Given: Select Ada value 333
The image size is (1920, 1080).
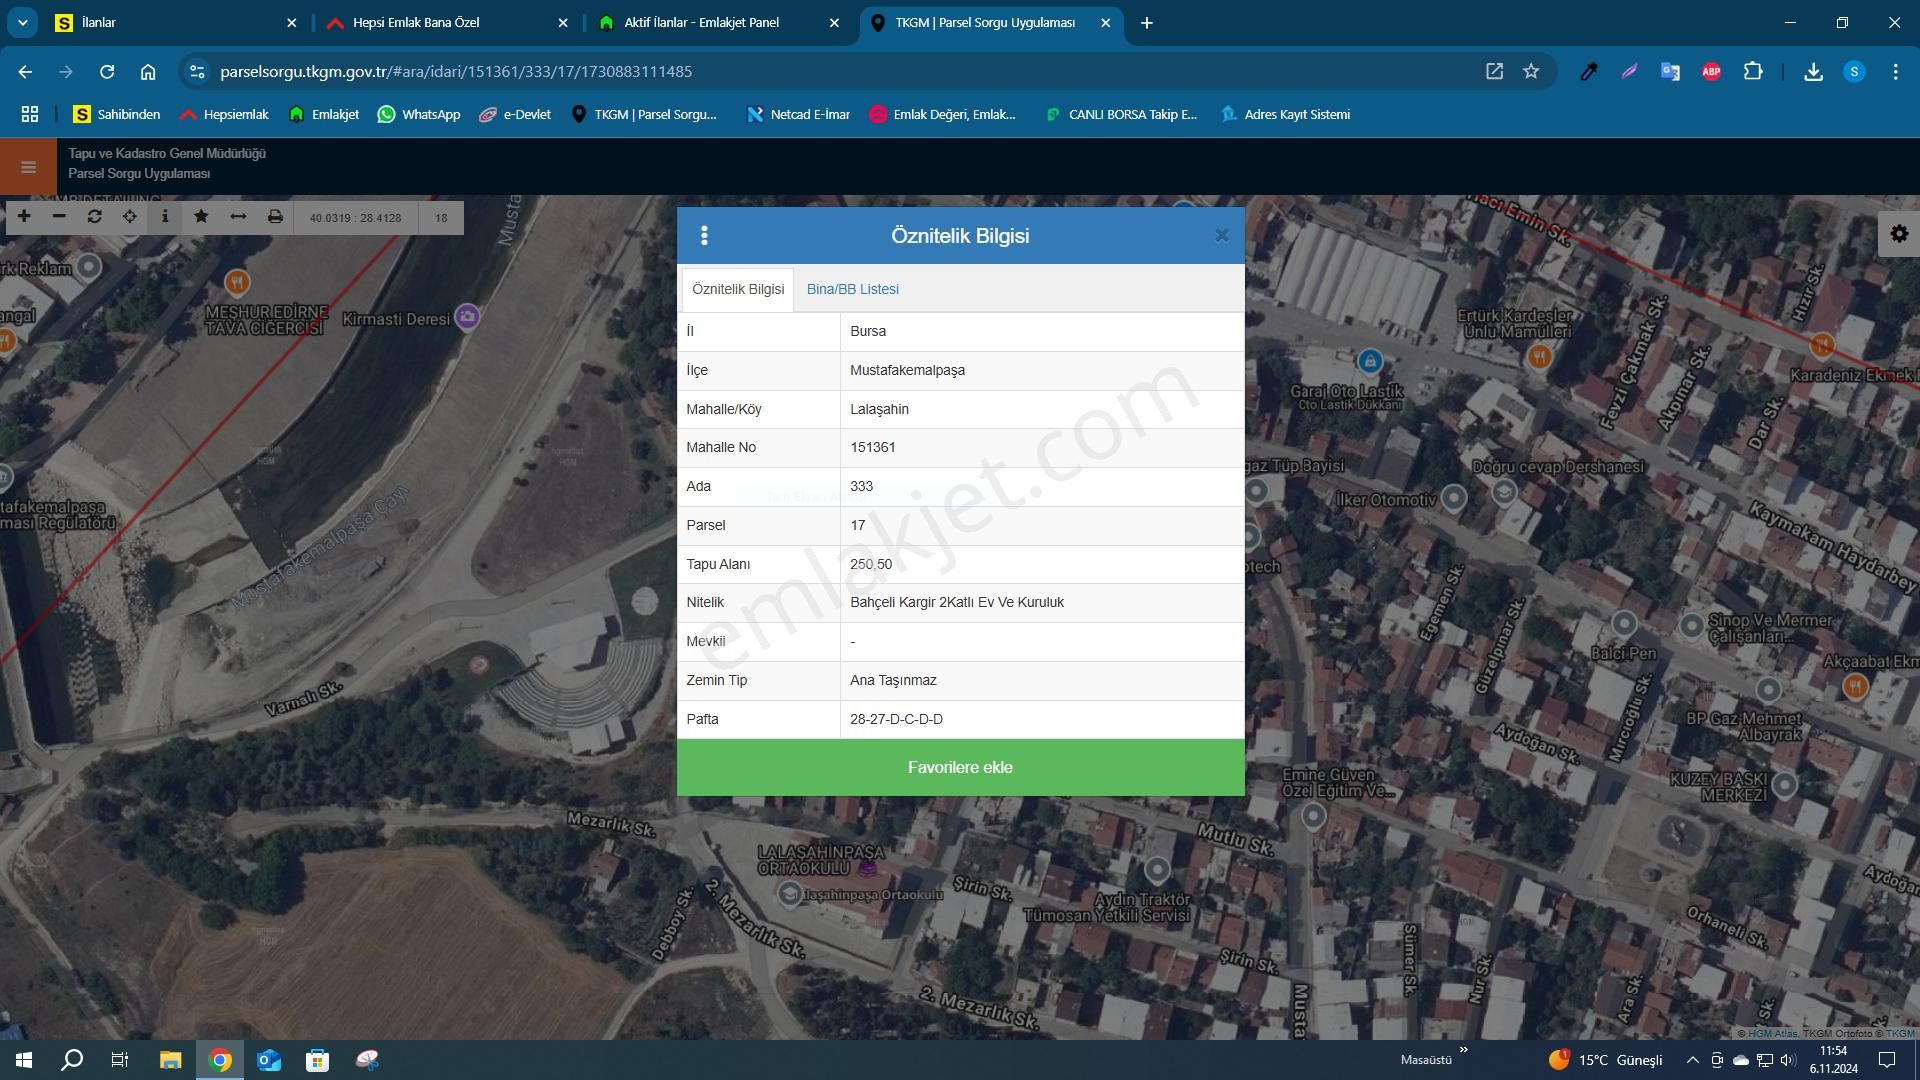Looking at the screenshot, I should 861,486.
